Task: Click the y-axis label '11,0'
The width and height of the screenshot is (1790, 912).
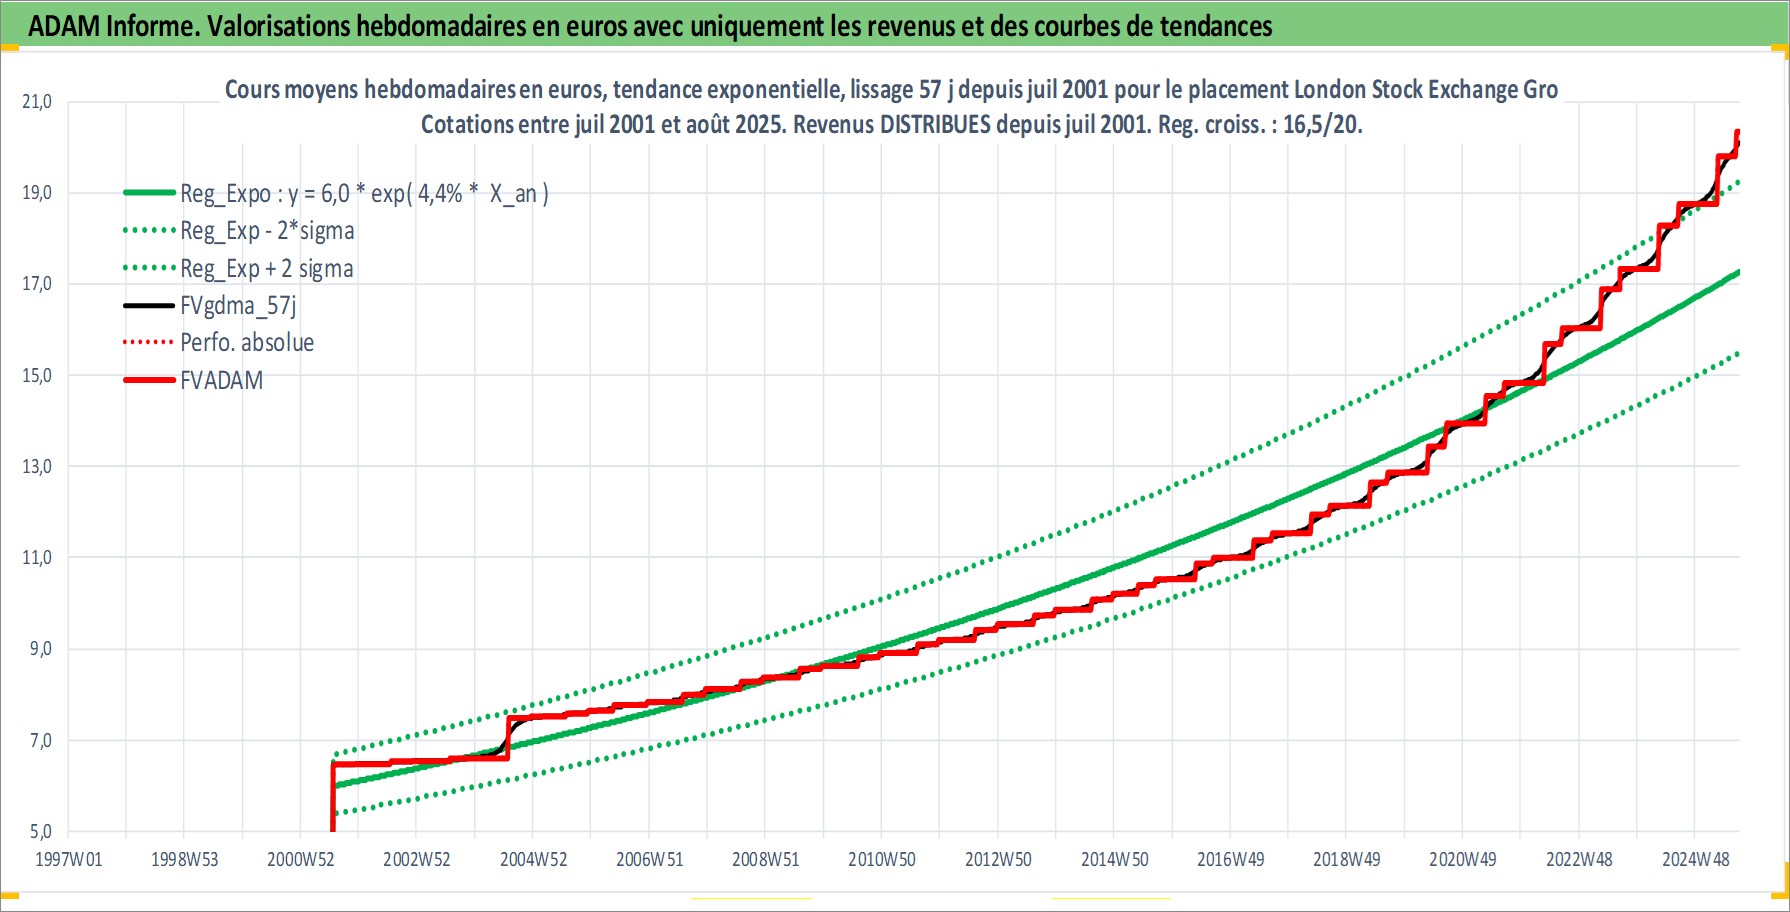Action: click(37, 558)
